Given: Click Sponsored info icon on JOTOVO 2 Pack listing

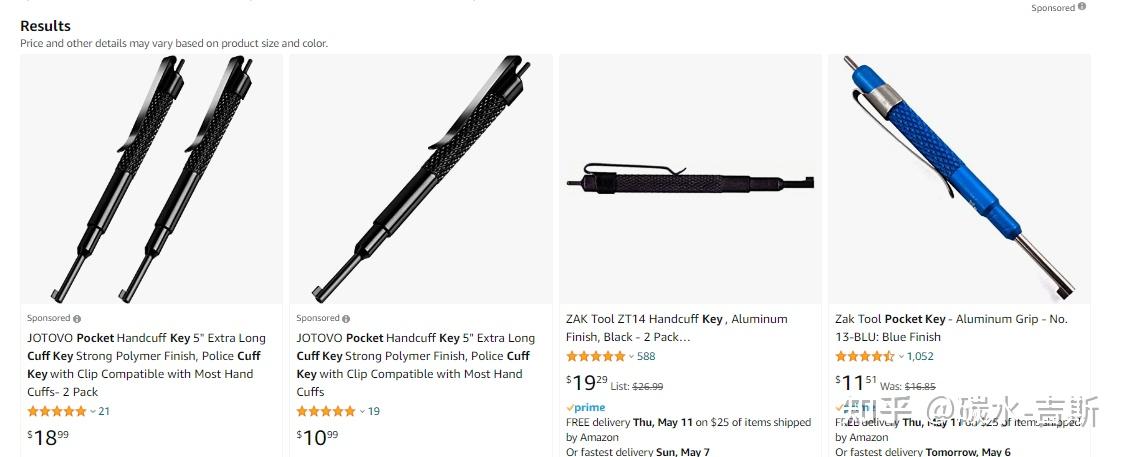Looking at the screenshot, I should pos(77,319).
